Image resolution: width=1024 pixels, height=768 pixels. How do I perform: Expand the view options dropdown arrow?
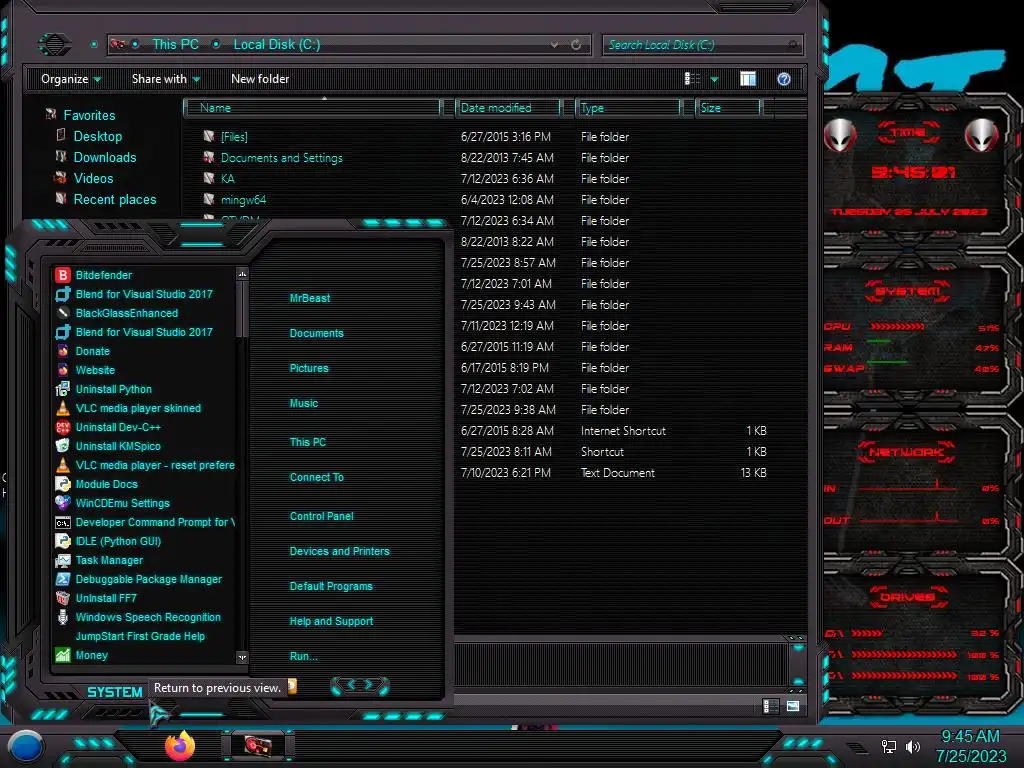pyautogui.click(x=714, y=79)
